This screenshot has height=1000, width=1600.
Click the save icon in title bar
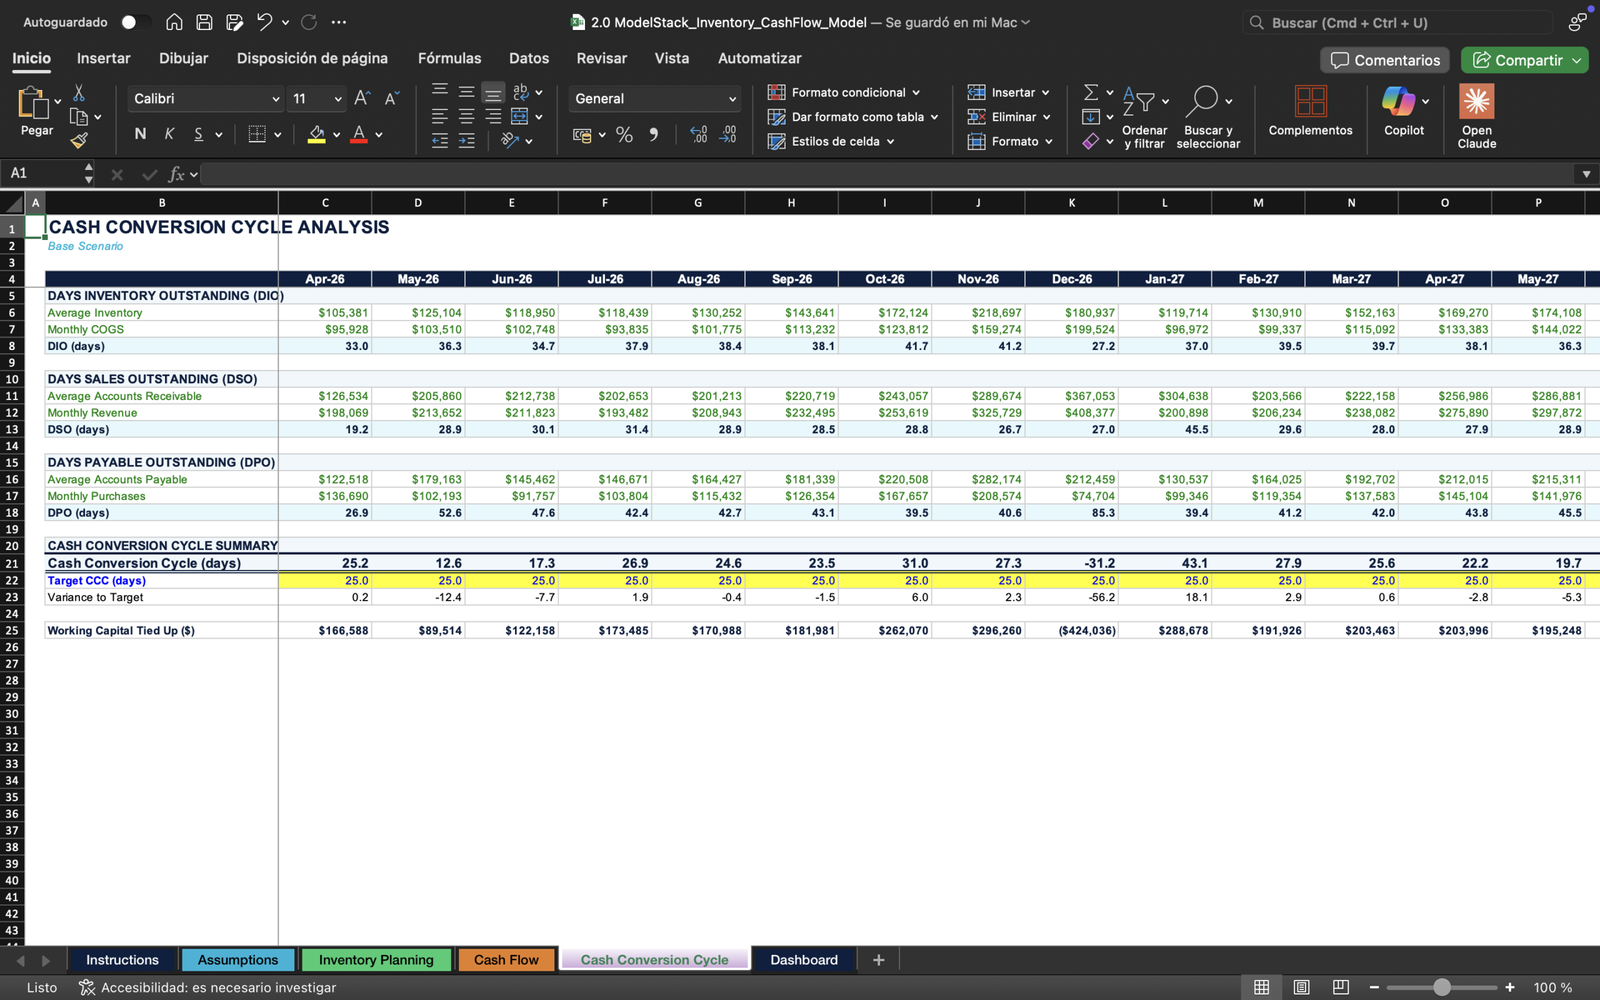click(204, 22)
